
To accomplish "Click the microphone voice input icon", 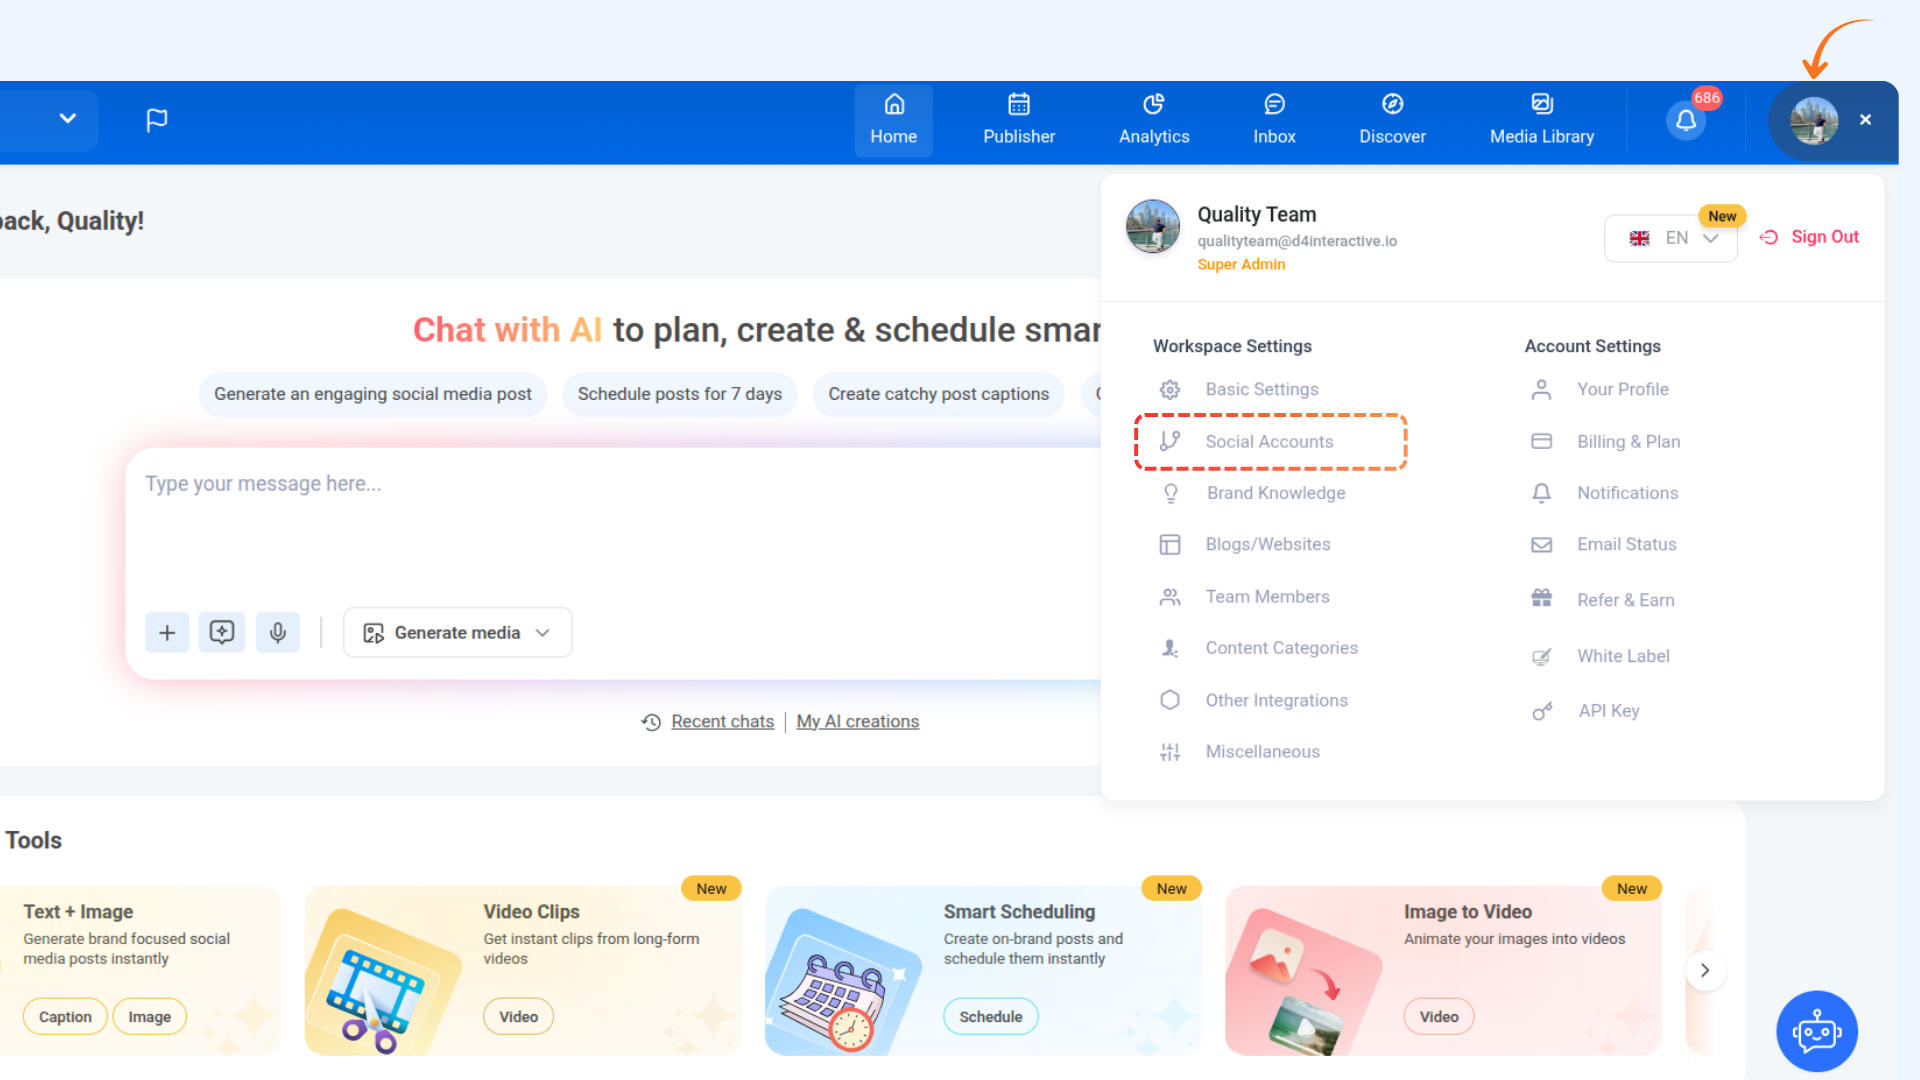I will pyautogui.click(x=278, y=633).
